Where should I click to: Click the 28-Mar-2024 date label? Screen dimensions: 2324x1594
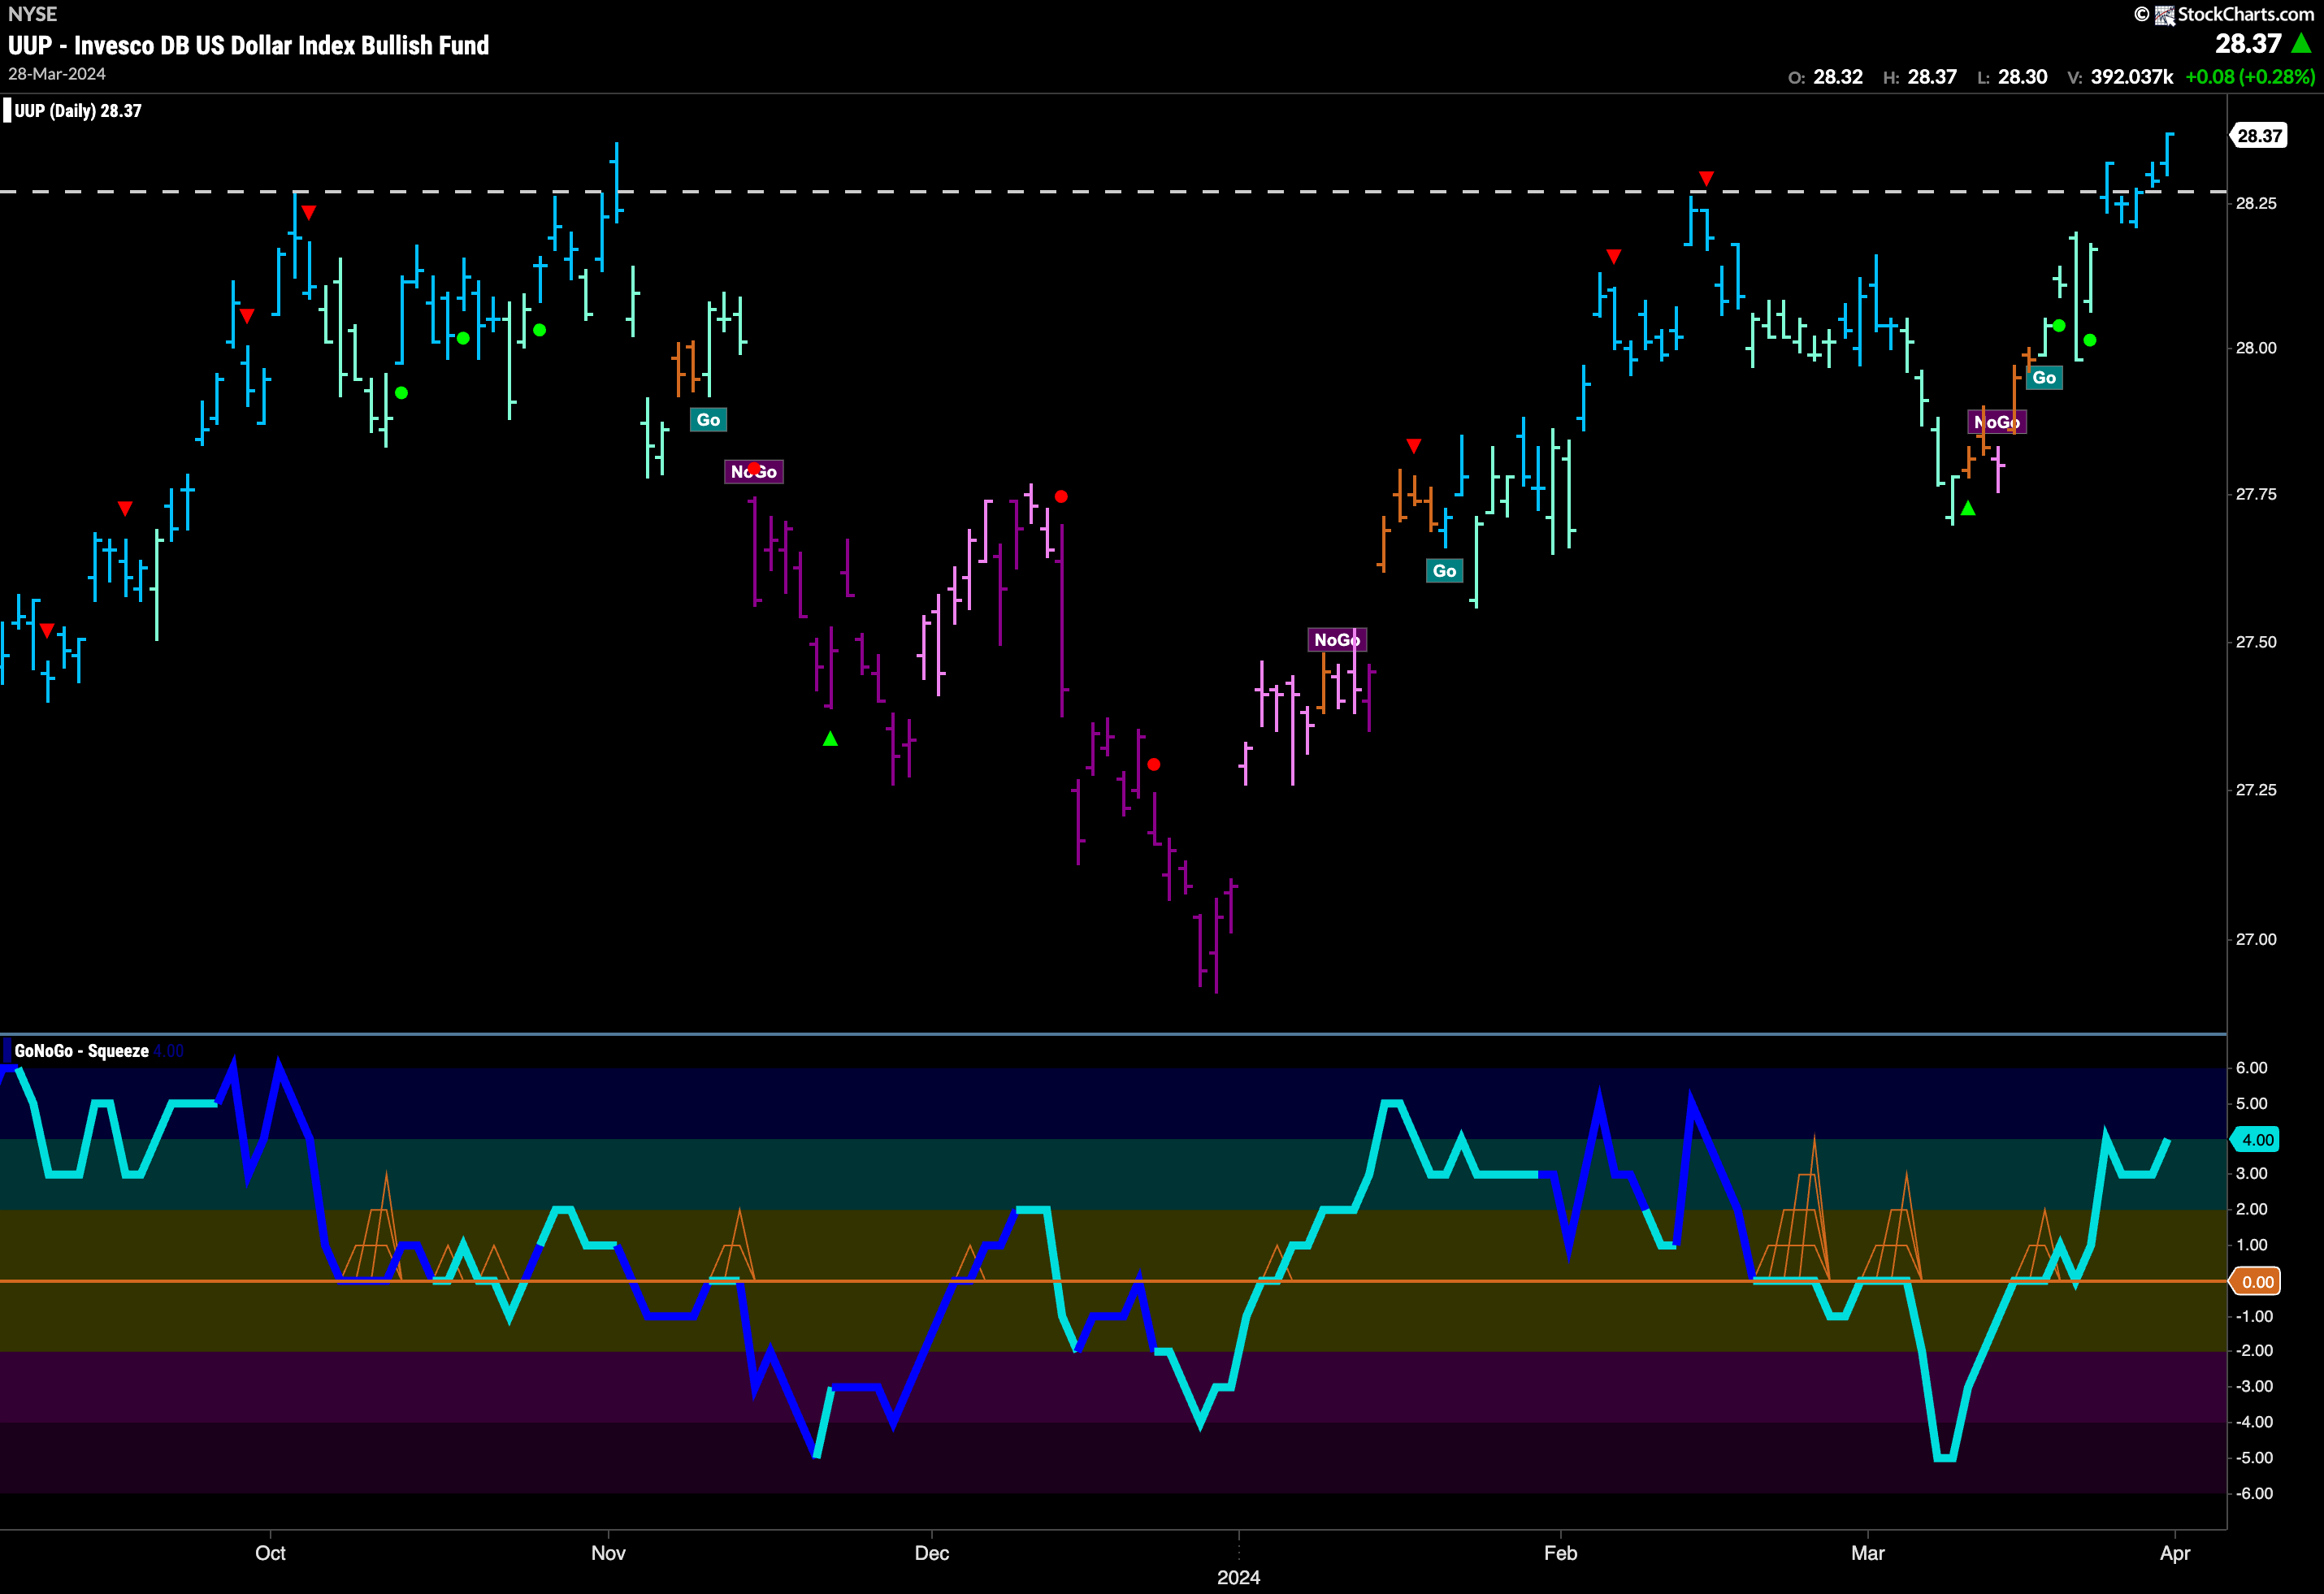pos(57,74)
